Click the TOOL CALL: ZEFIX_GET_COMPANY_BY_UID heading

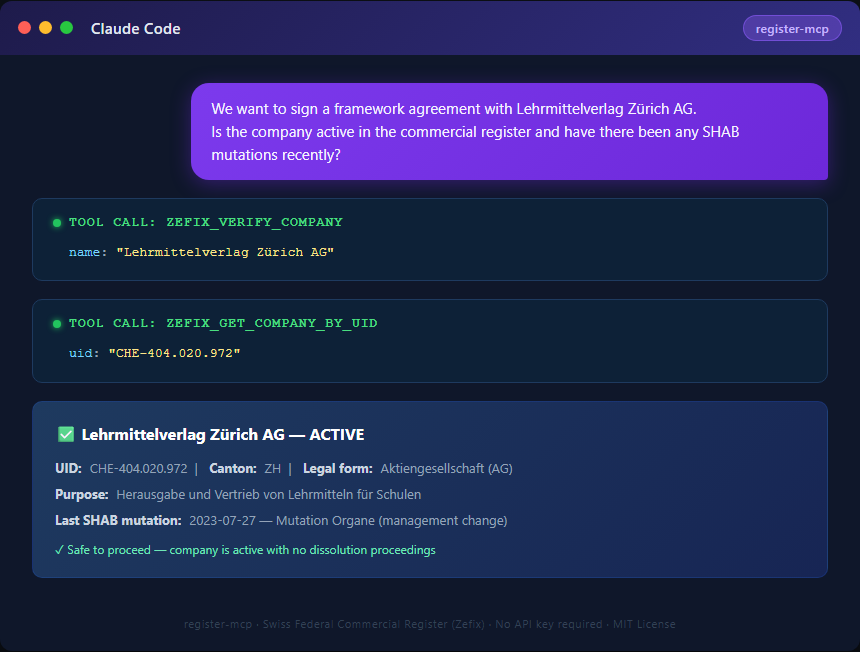(223, 323)
